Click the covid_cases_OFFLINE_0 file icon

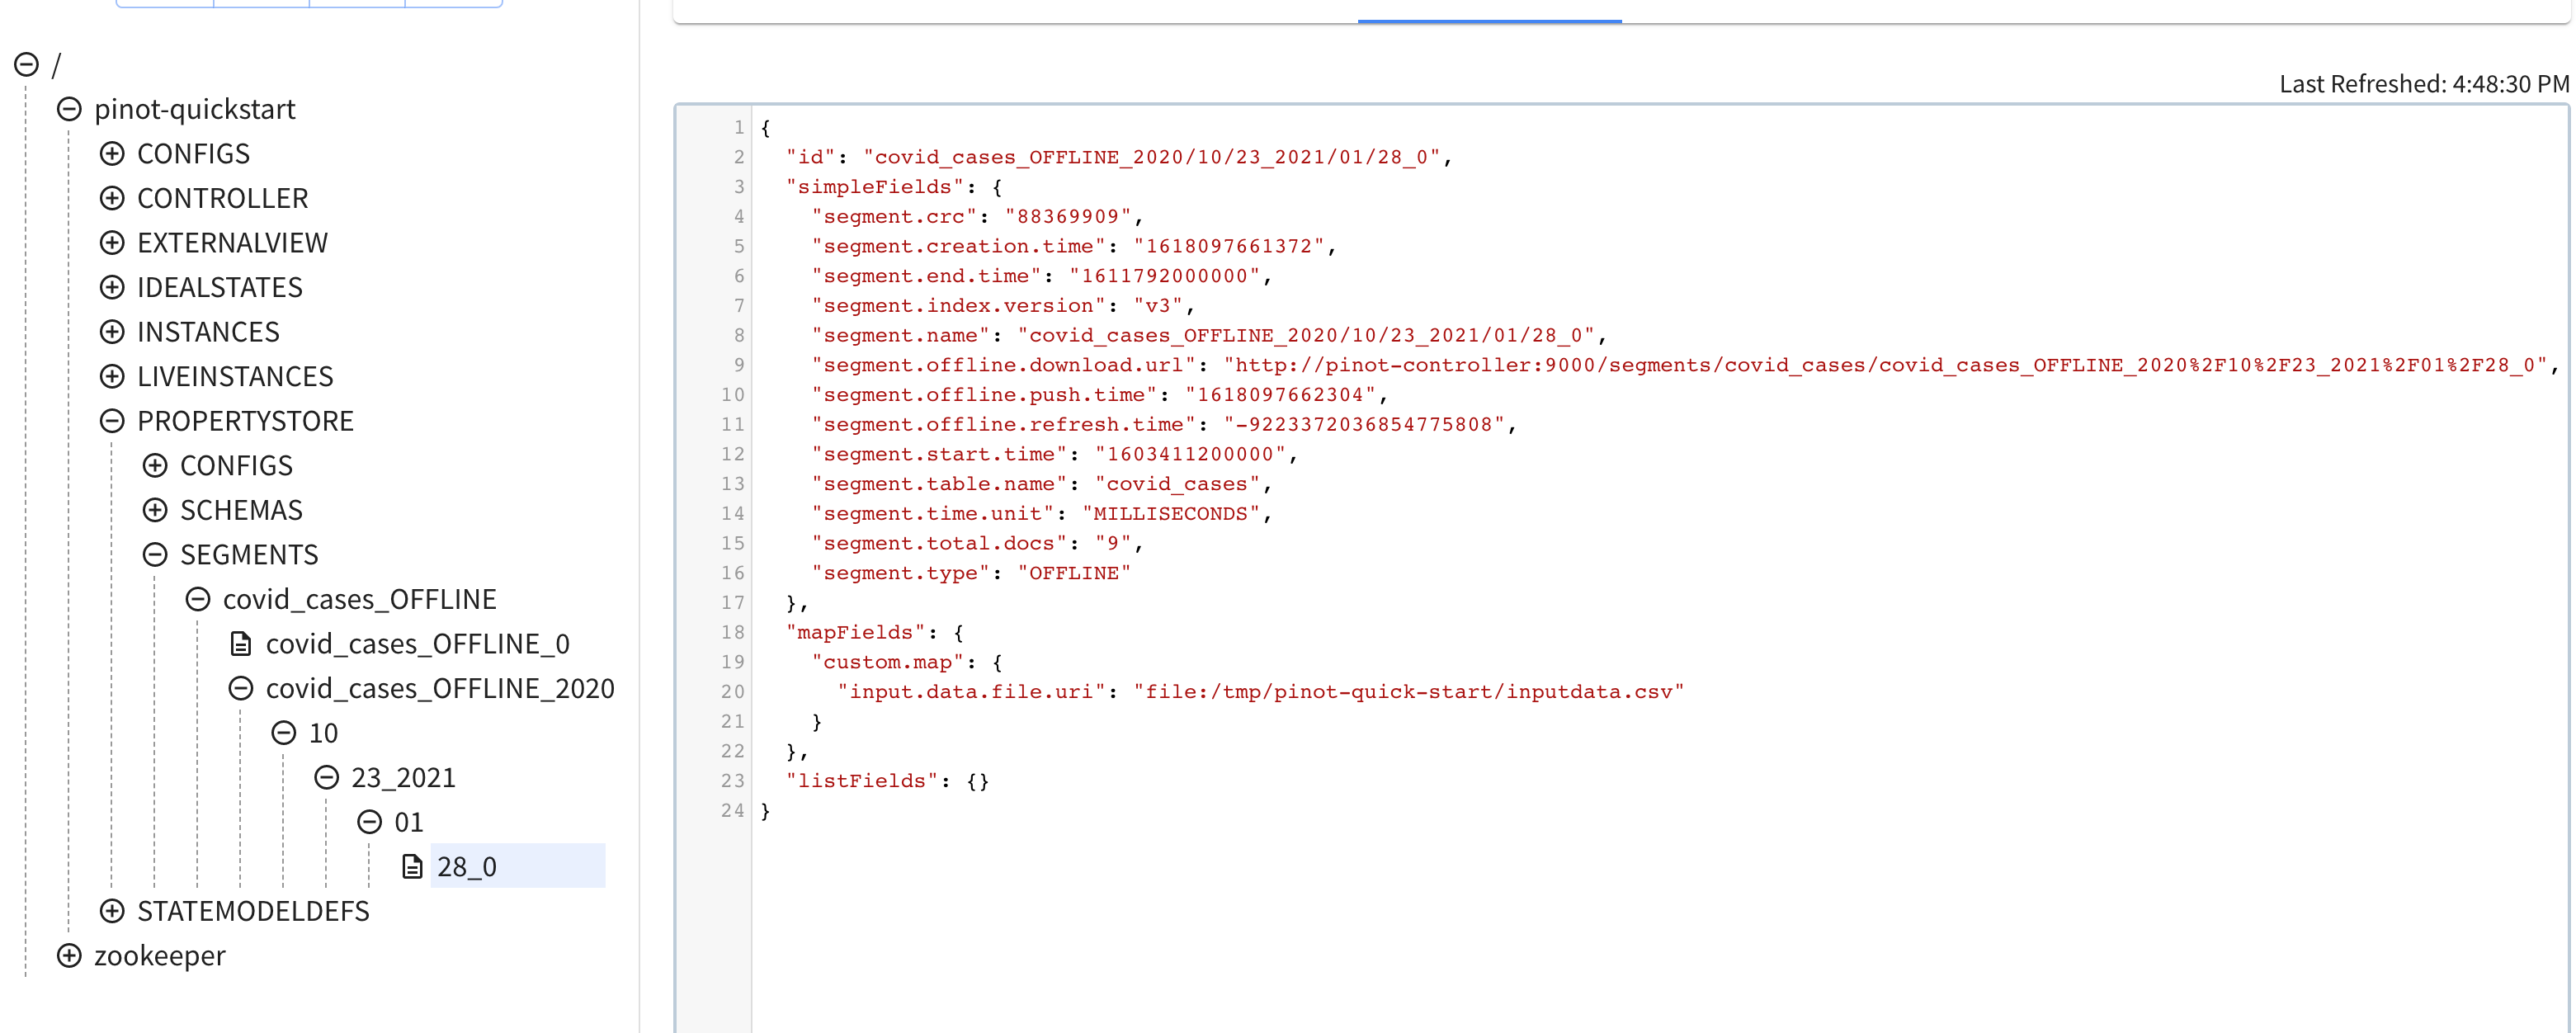(x=241, y=644)
